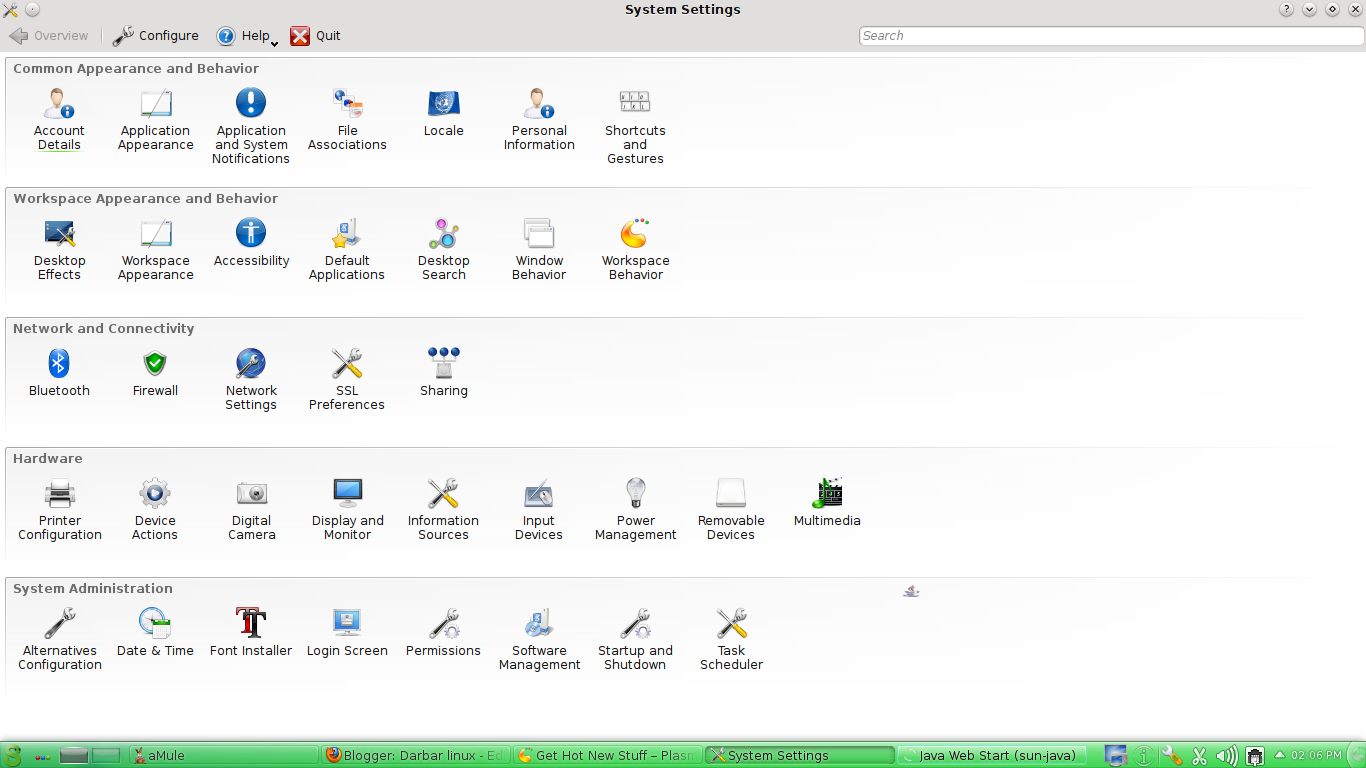The height and width of the screenshot is (768, 1366).
Task: Click inside the Search field
Action: [x=1110, y=35]
